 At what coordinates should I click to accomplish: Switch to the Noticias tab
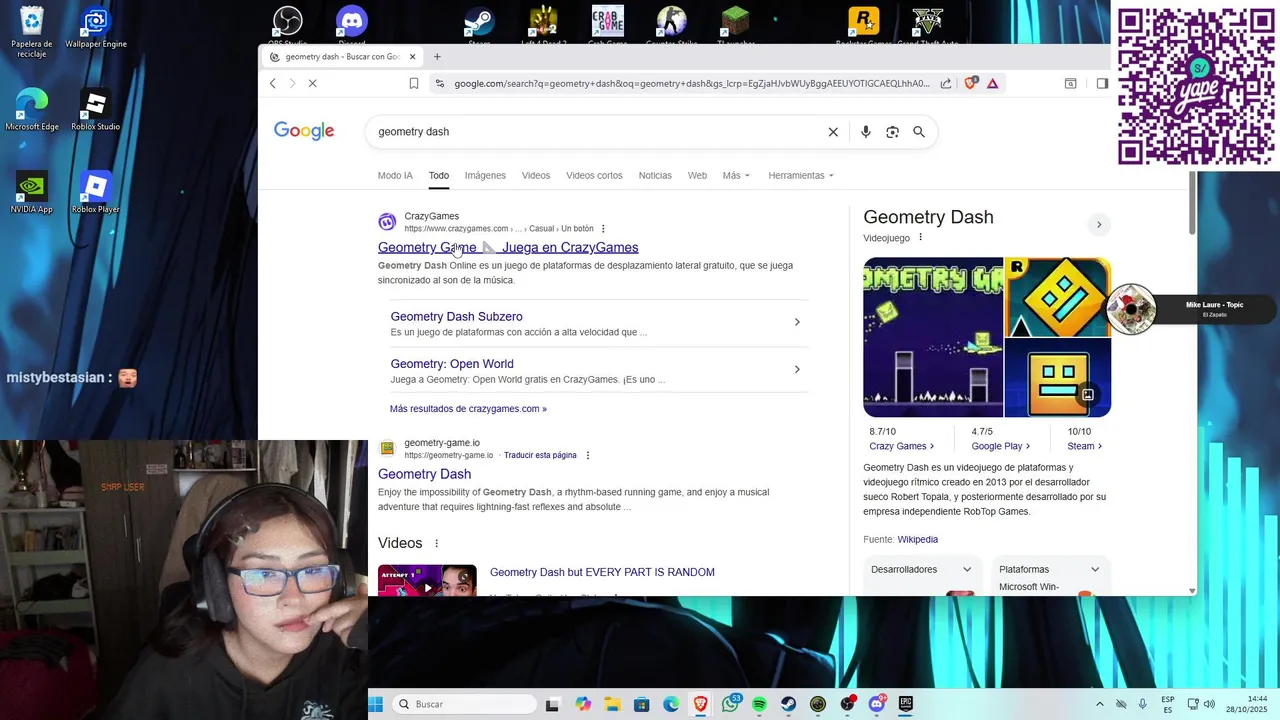click(655, 175)
